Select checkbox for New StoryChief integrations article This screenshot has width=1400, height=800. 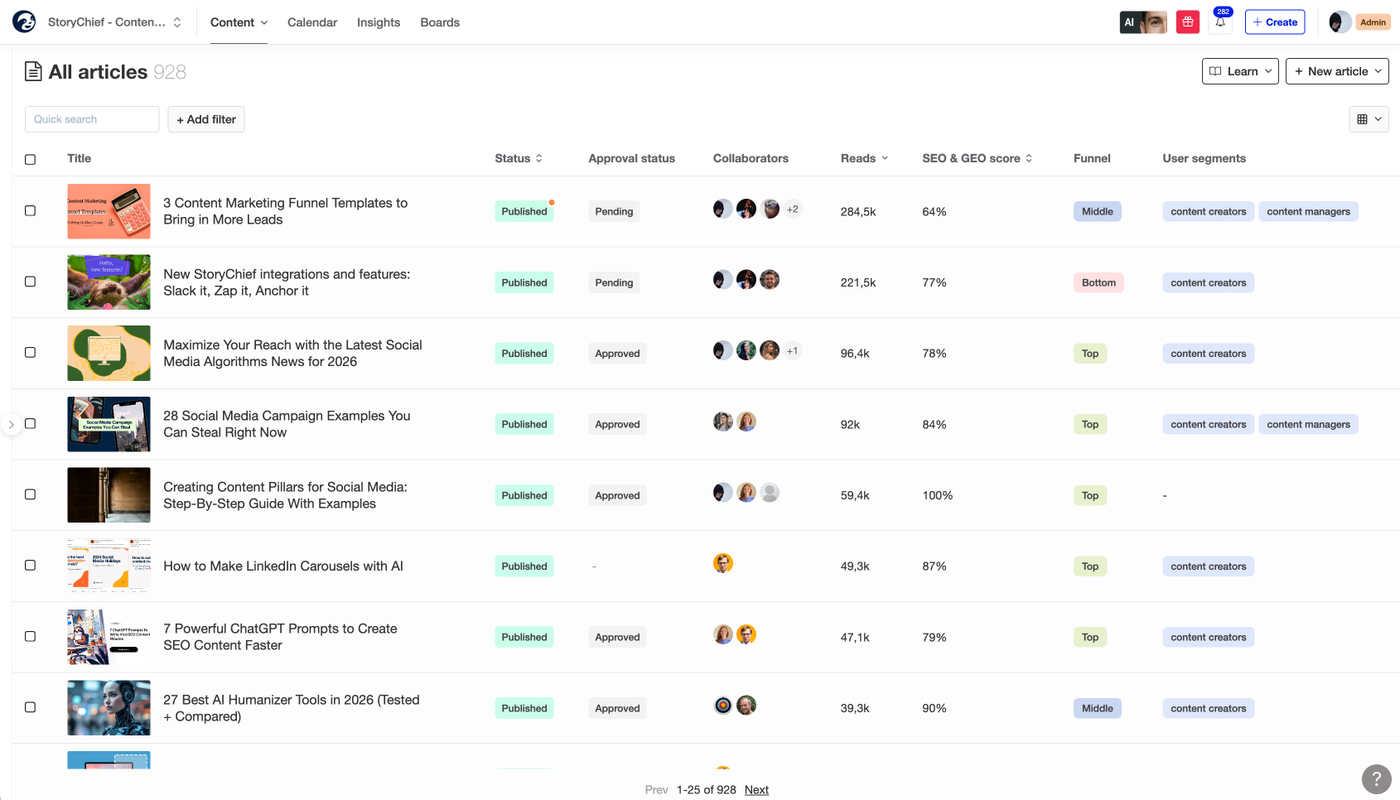click(30, 282)
